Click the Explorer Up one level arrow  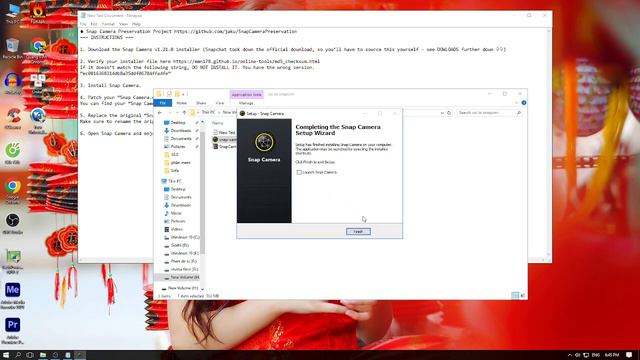pos(184,113)
